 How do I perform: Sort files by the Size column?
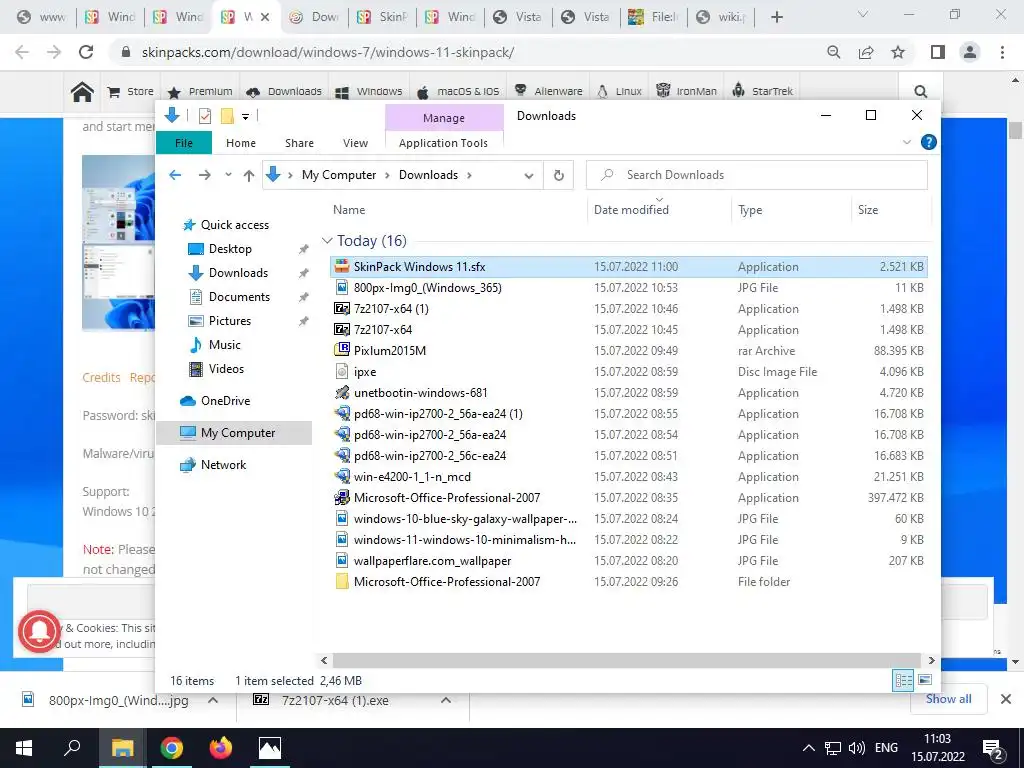click(868, 210)
